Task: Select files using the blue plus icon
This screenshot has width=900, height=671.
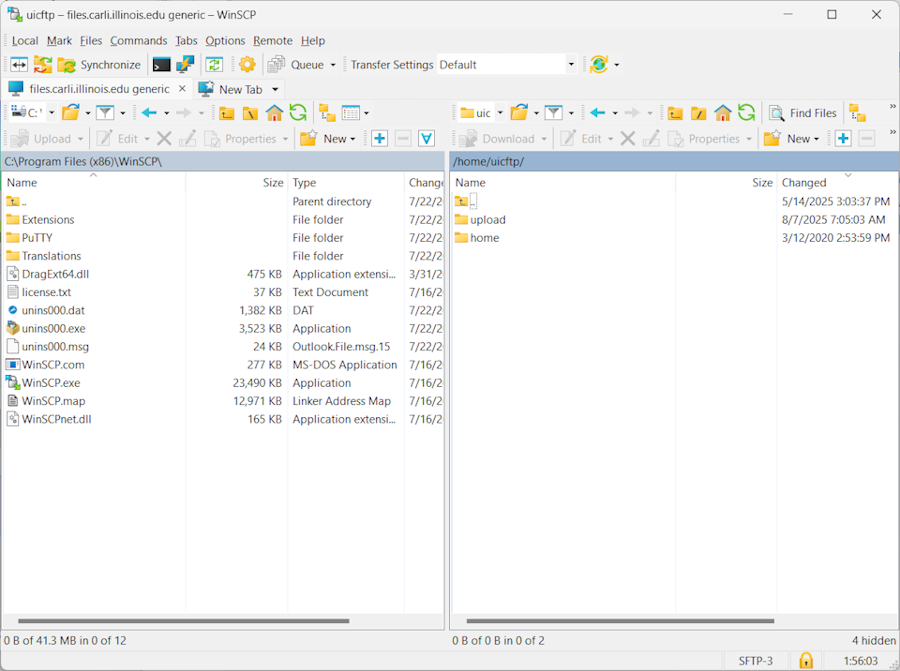Action: tap(380, 138)
